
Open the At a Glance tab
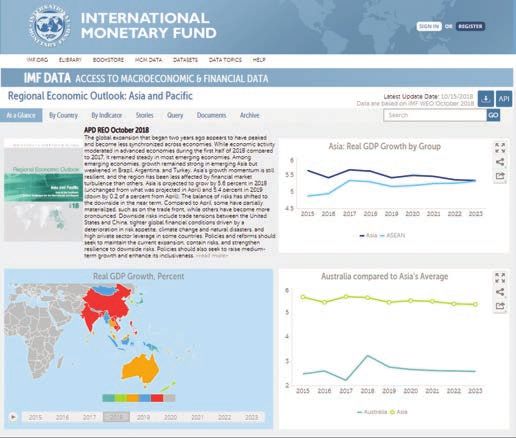(x=21, y=115)
